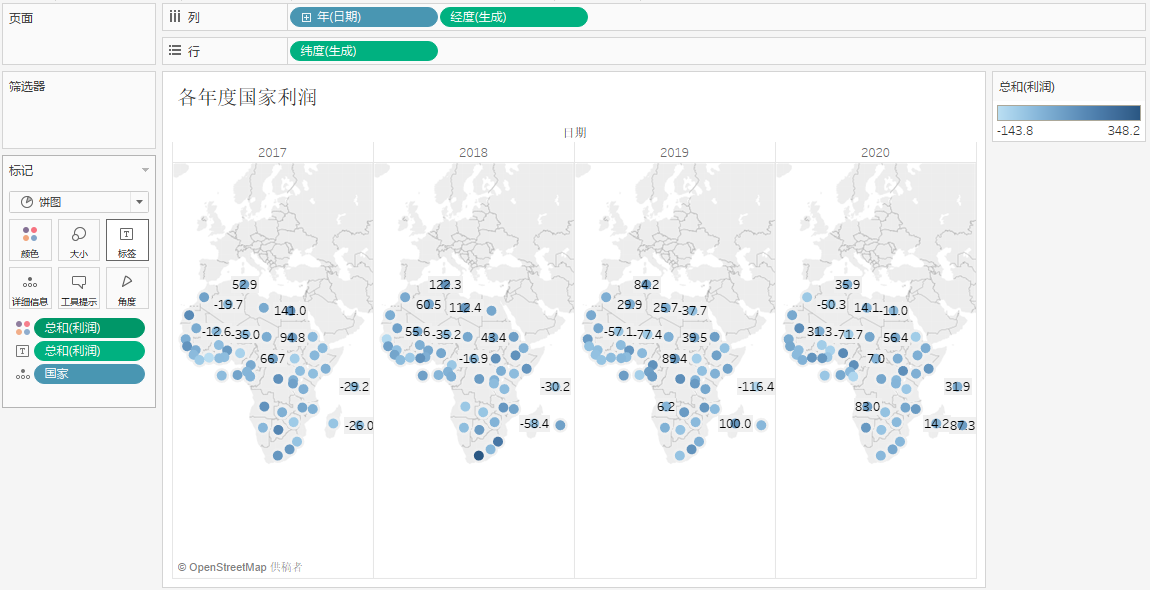Select the 纬度(生成) pill on rows
Viewport: 1150px width, 590px height.
[363, 51]
